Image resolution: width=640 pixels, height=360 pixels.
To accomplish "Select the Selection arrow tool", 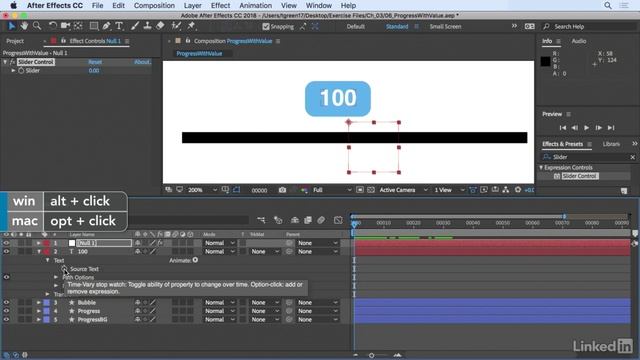I will coord(11,26).
